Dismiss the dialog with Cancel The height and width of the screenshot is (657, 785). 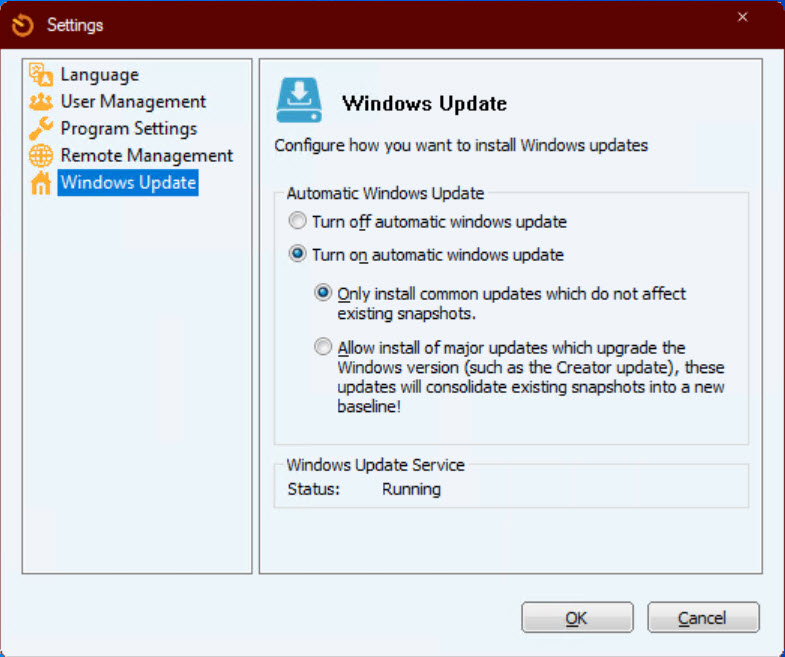[x=703, y=617]
